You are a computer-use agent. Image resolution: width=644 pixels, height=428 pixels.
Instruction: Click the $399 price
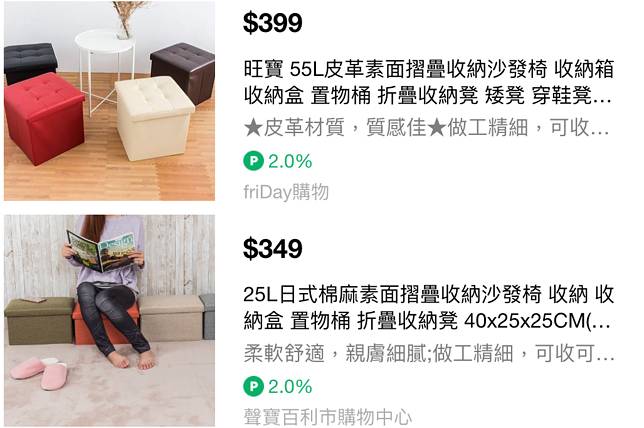point(273,23)
